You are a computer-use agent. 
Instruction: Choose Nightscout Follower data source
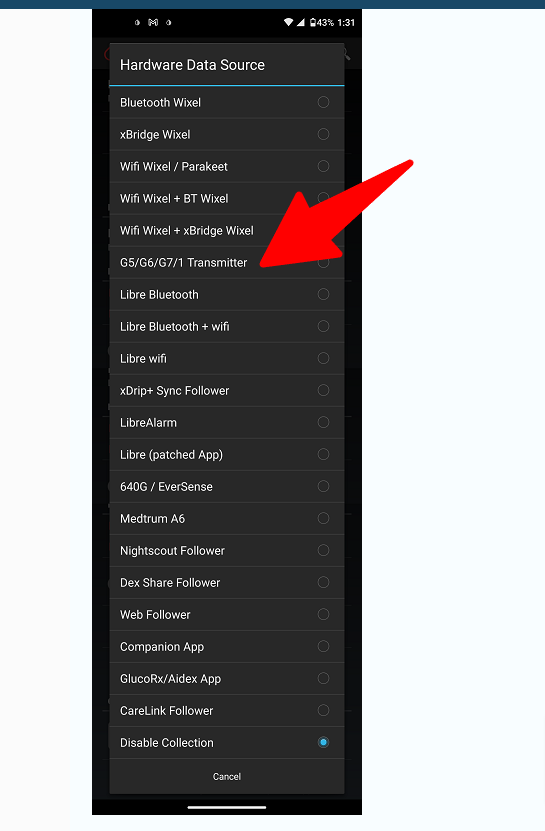(226, 551)
